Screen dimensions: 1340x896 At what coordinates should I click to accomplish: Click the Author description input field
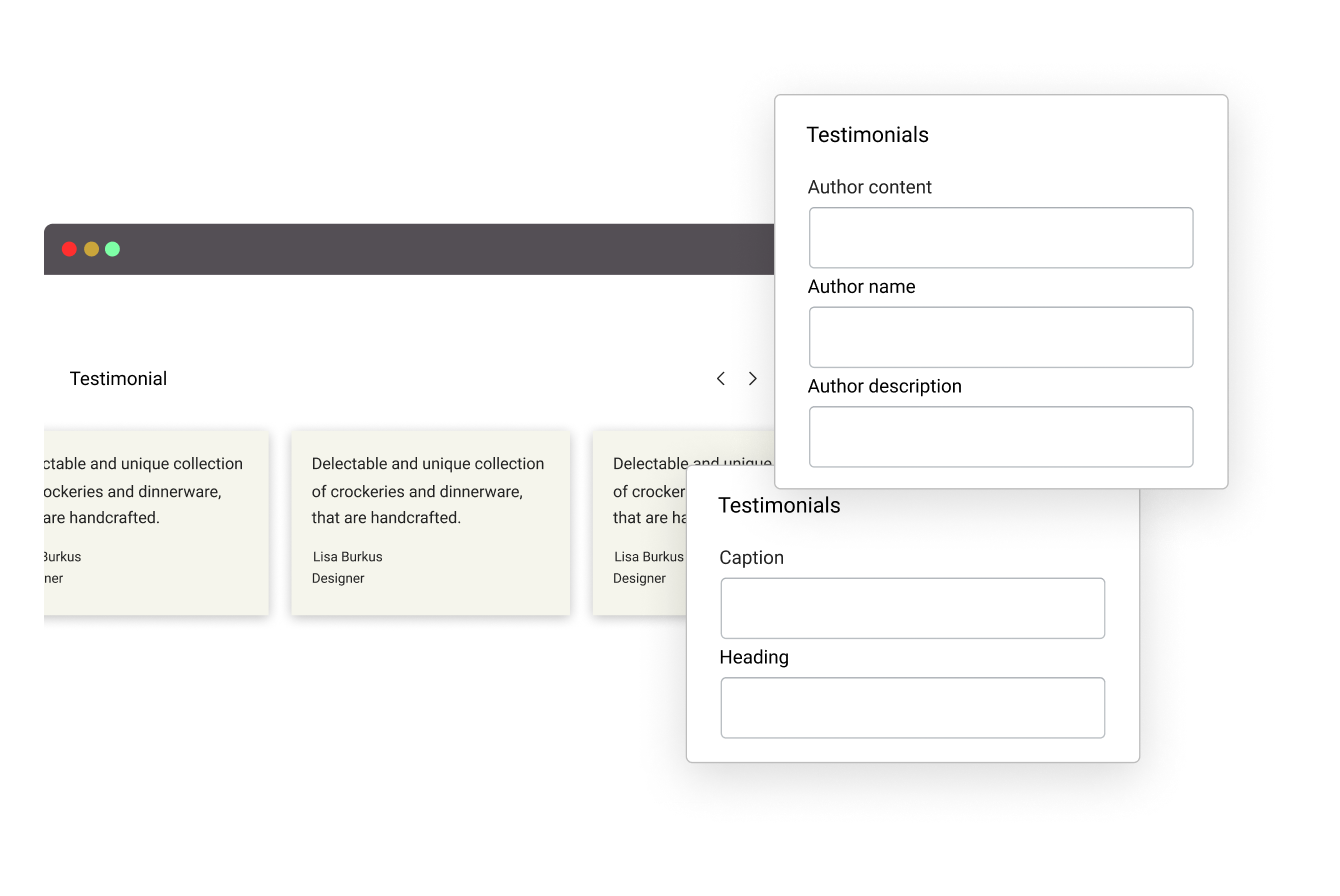coord(1000,436)
